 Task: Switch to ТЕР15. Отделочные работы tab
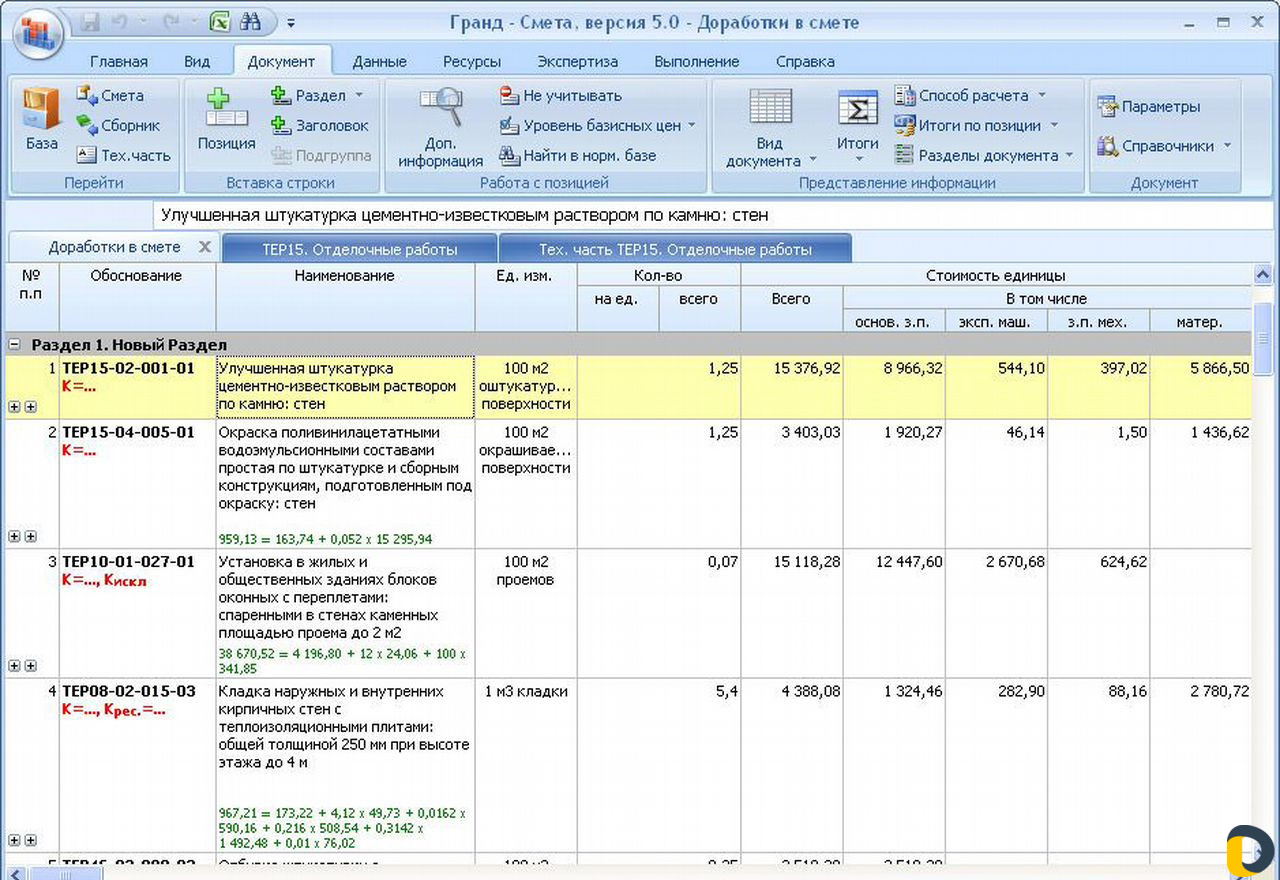pyautogui.click(x=360, y=249)
